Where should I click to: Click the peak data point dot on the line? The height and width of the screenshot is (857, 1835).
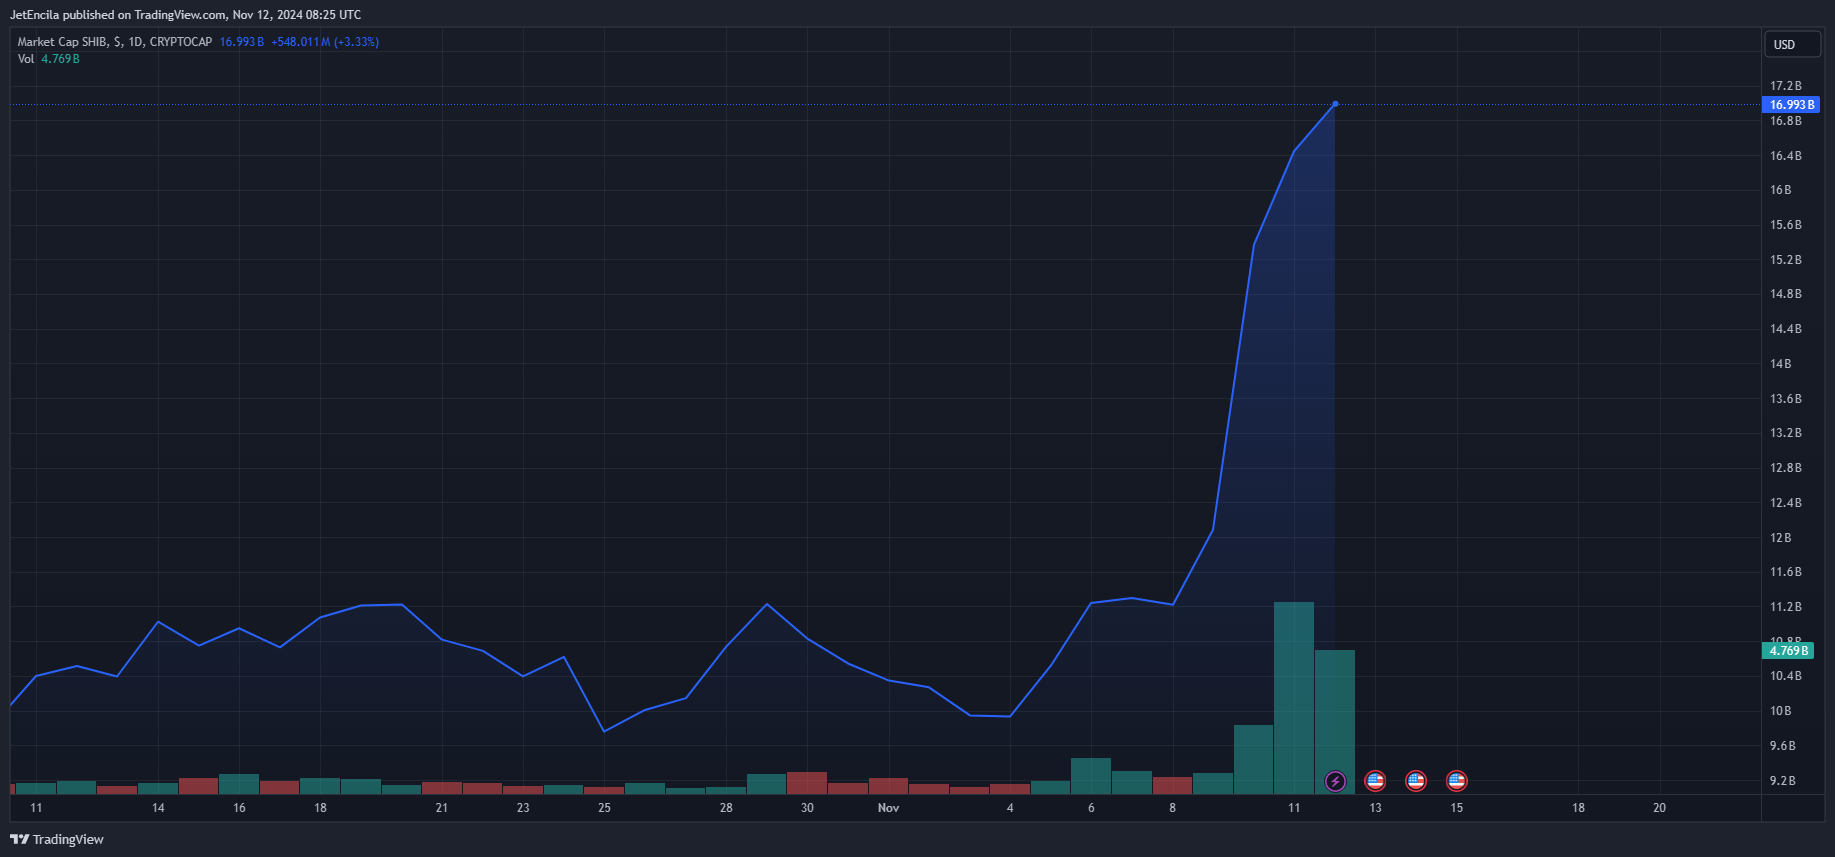[x=1335, y=104]
